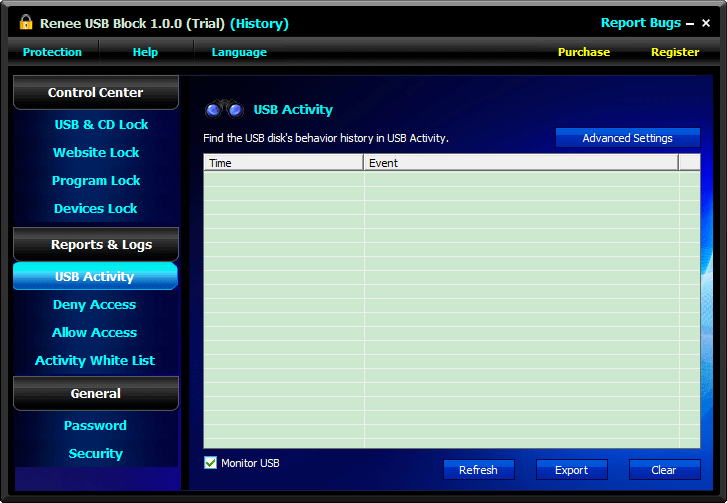727x503 pixels.
Task: Open the Help menu
Action: pyautogui.click(x=145, y=52)
